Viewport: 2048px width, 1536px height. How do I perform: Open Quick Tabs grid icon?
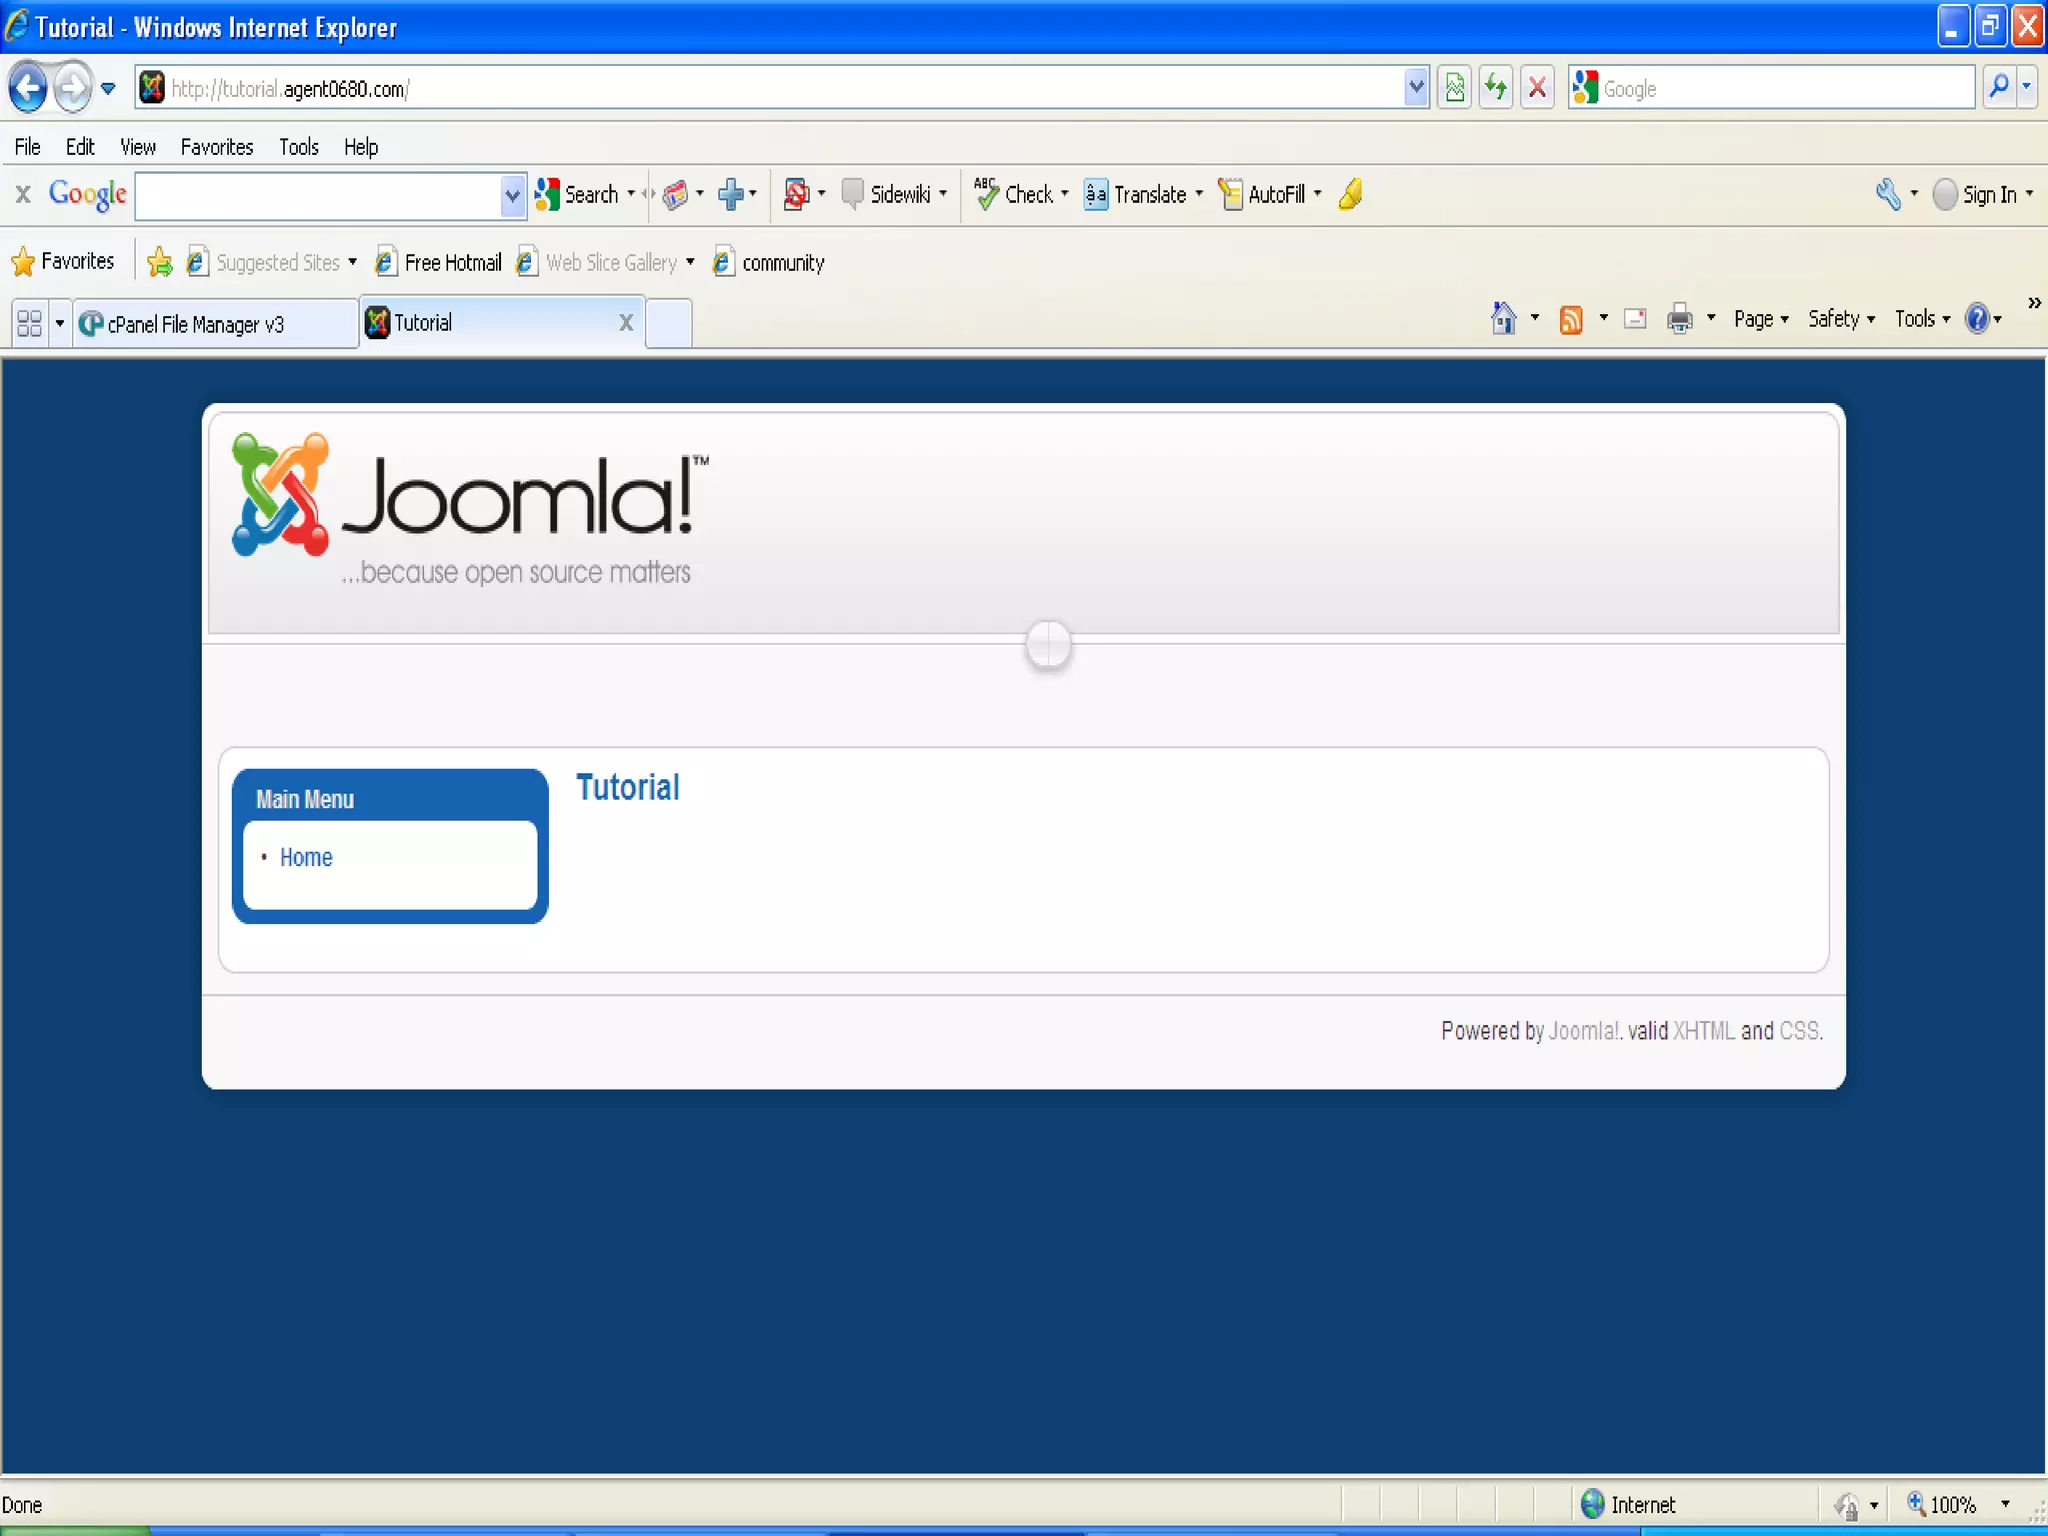click(30, 323)
